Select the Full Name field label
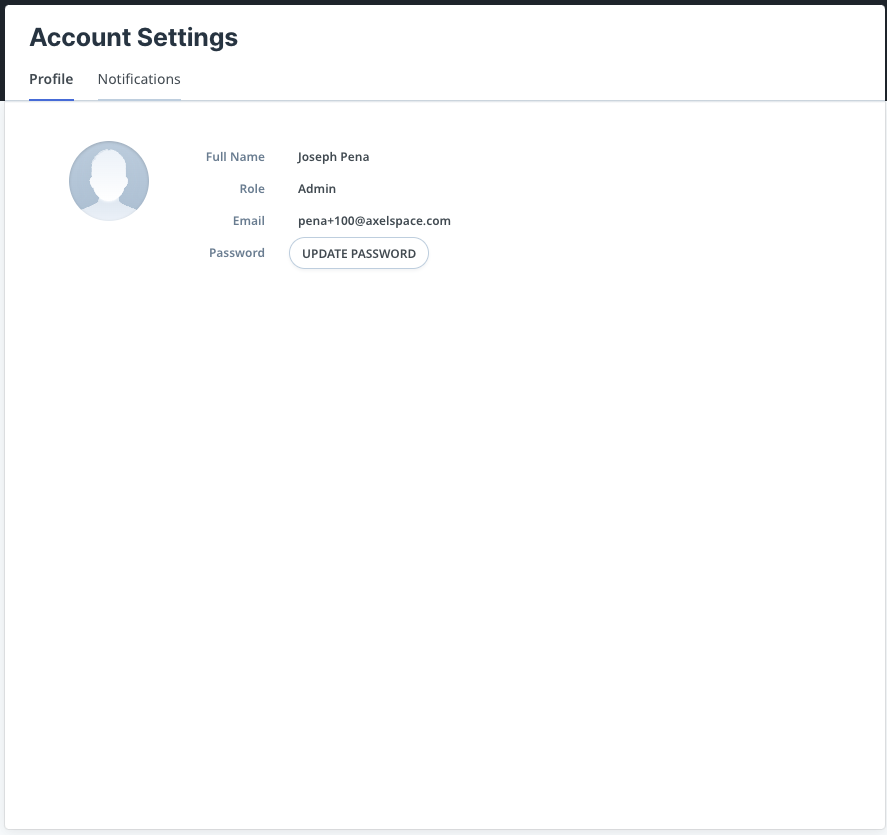This screenshot has height=835, width=887. (x=235, y=157)
